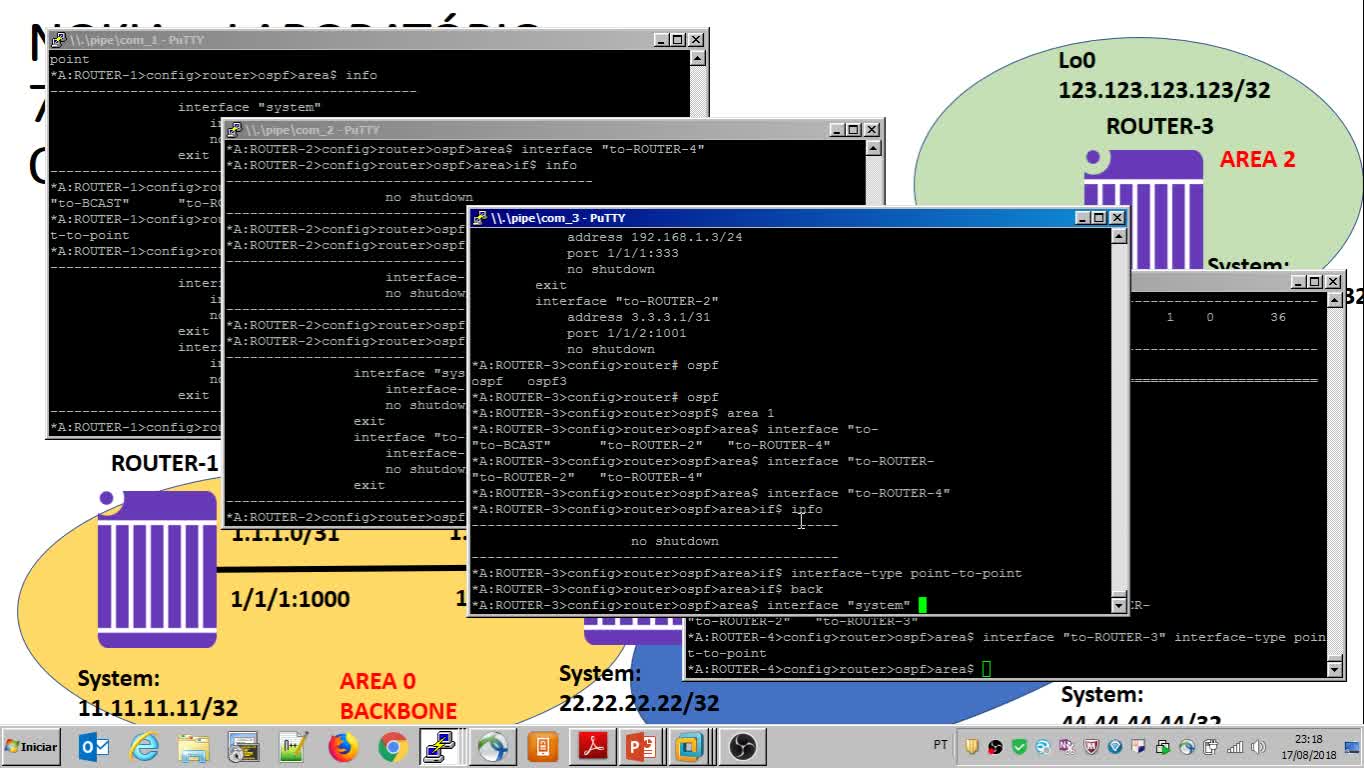Click the PT language indicator

940,745
